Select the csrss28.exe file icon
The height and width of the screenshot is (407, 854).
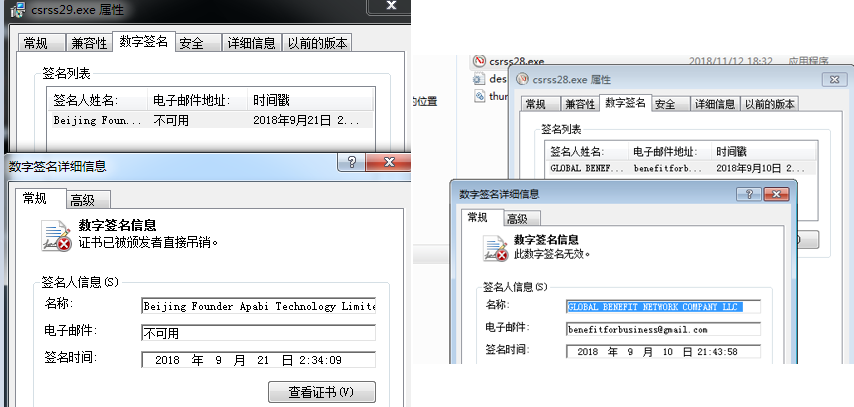(x=479, y=61)
